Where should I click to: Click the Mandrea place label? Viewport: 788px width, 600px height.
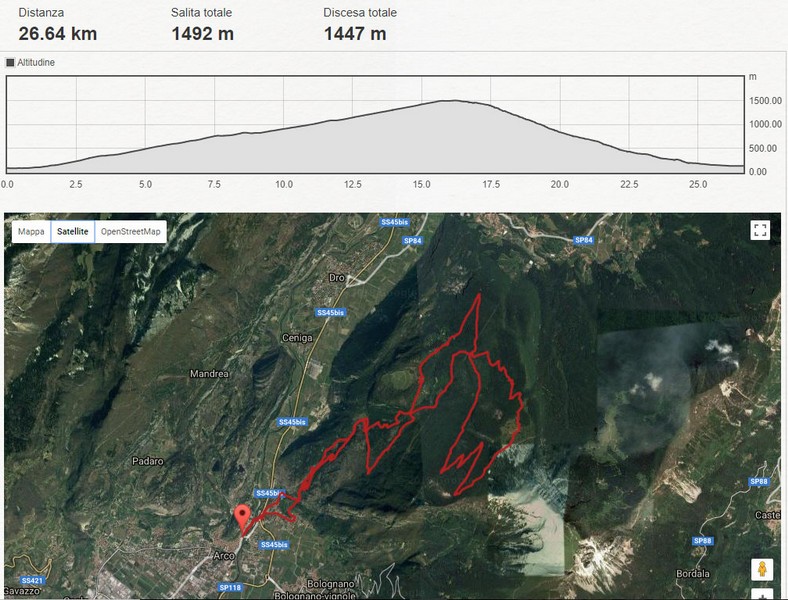click(x=209, y=374)
